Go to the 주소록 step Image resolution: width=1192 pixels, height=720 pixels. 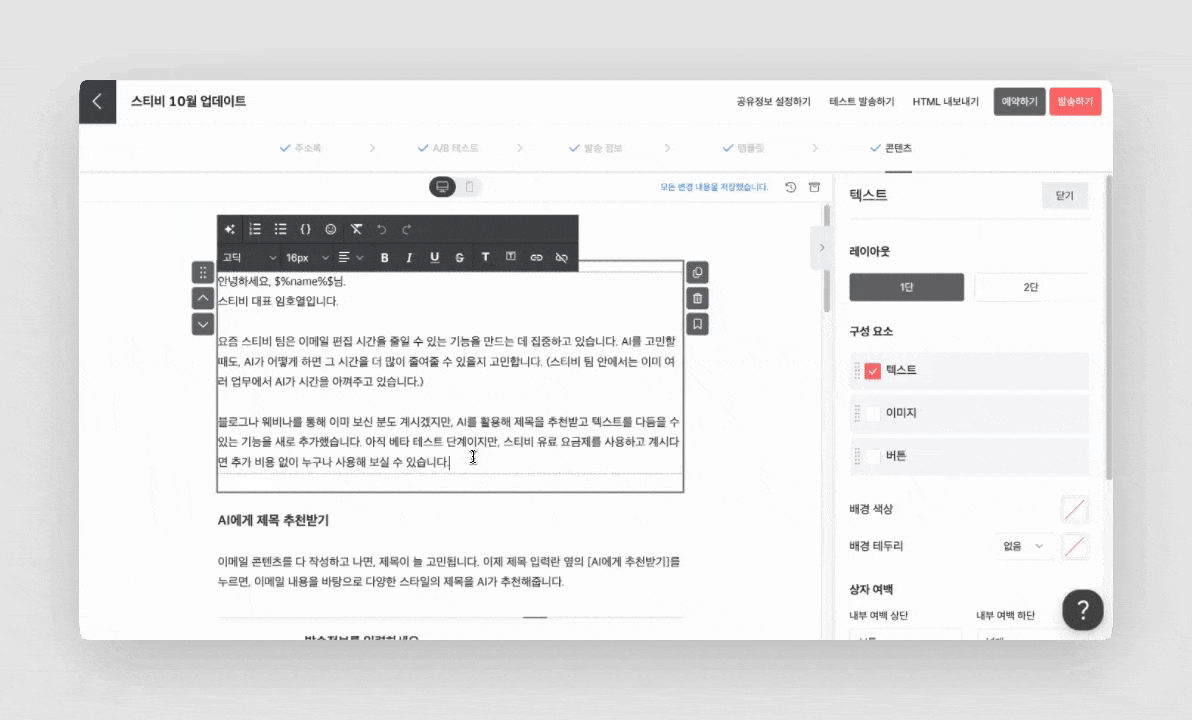[300, 148]
